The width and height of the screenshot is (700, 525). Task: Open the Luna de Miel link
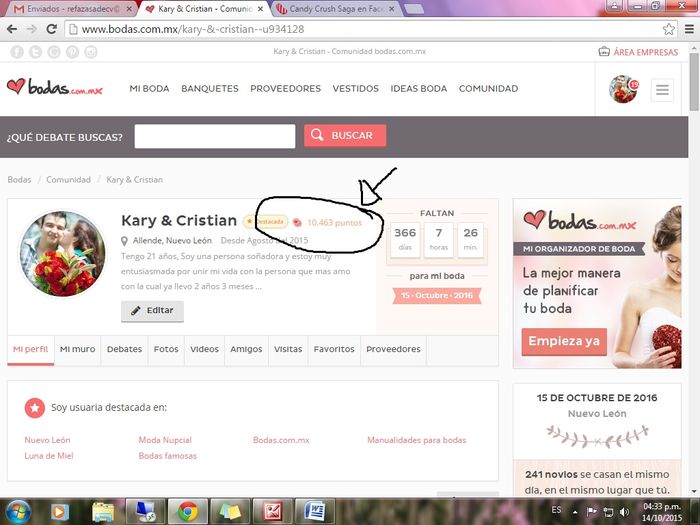(48, 456)
